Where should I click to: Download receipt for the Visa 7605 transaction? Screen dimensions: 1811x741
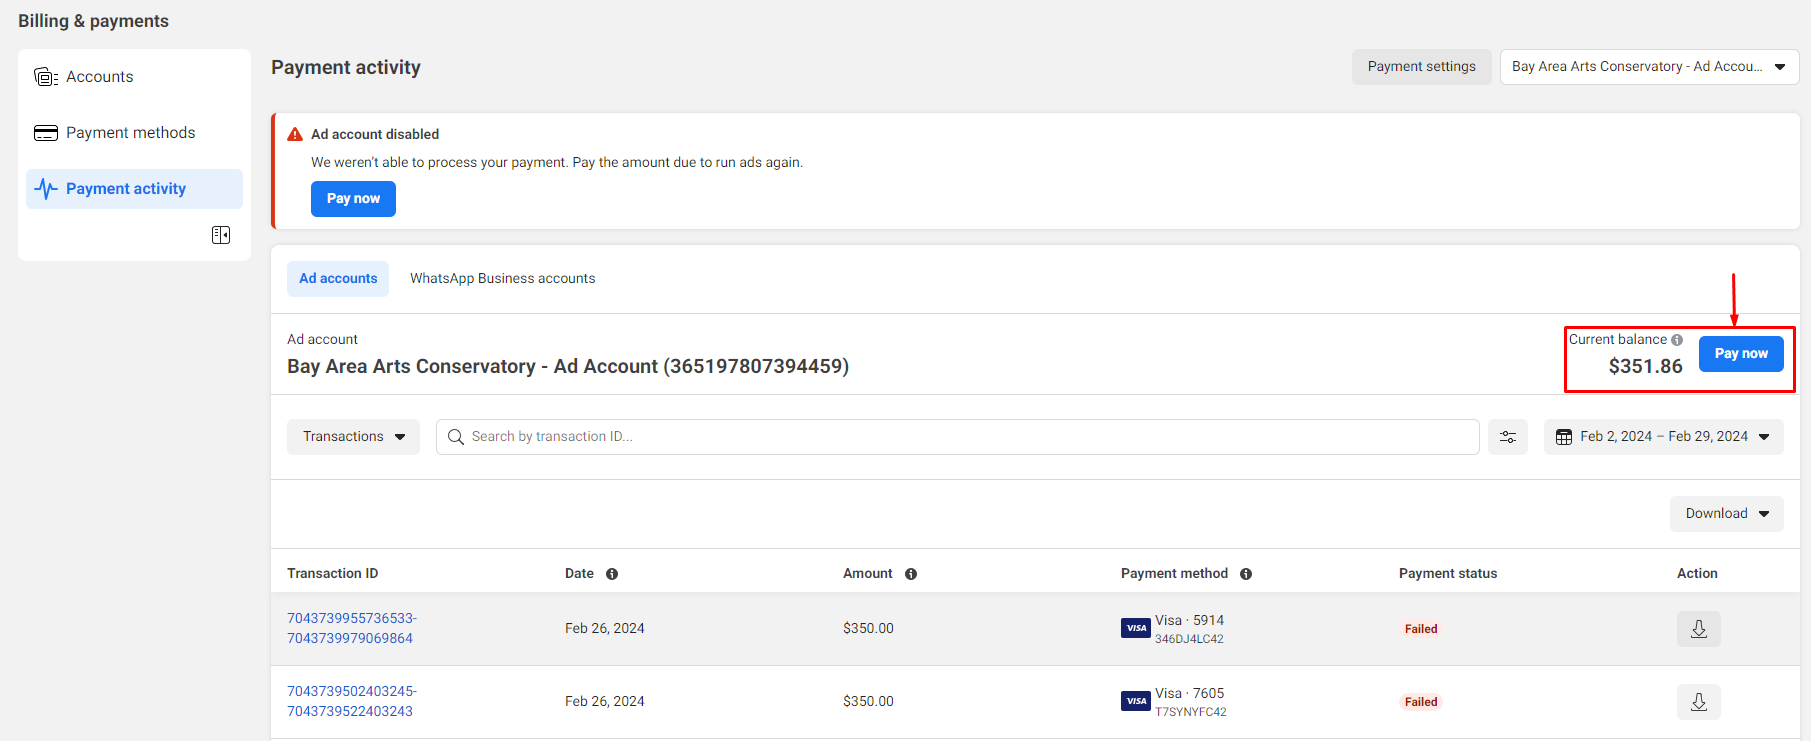click(x=1698, y=702)
